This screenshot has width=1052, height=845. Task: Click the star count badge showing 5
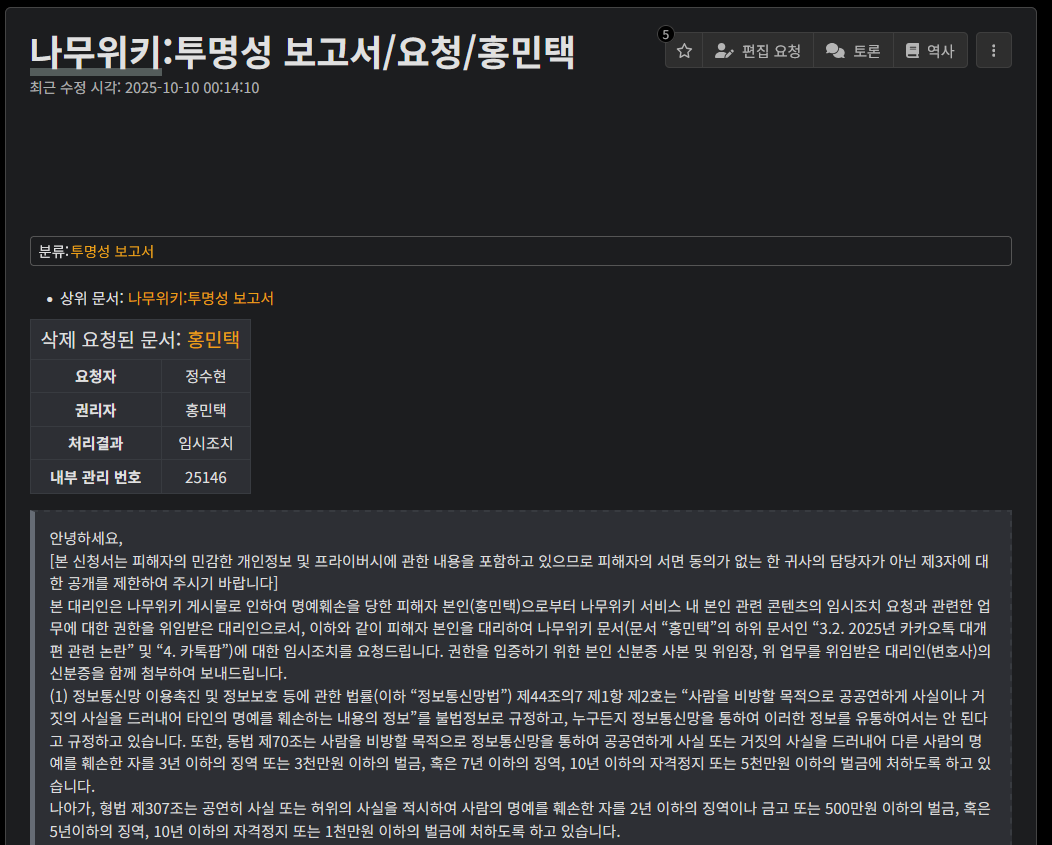[666, 34]
